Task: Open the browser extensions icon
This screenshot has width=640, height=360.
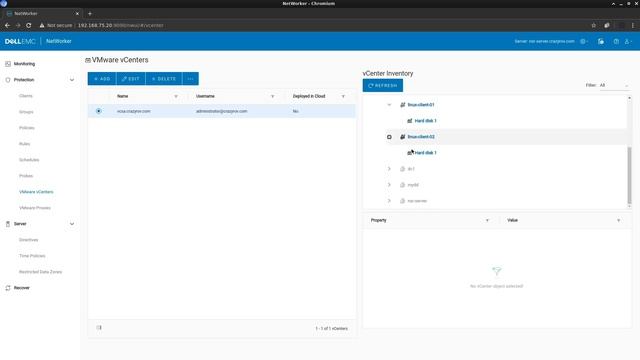Action: tap(607, 25)
